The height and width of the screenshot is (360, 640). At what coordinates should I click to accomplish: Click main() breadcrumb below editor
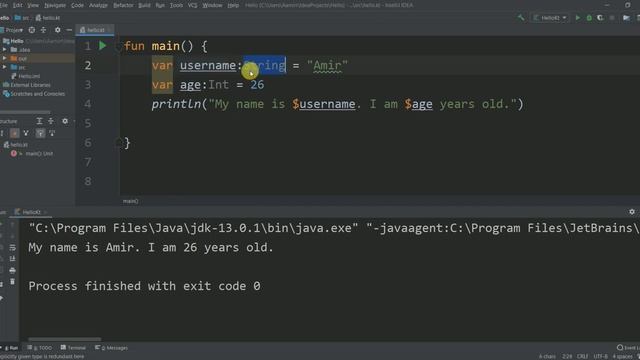(131, 201)
